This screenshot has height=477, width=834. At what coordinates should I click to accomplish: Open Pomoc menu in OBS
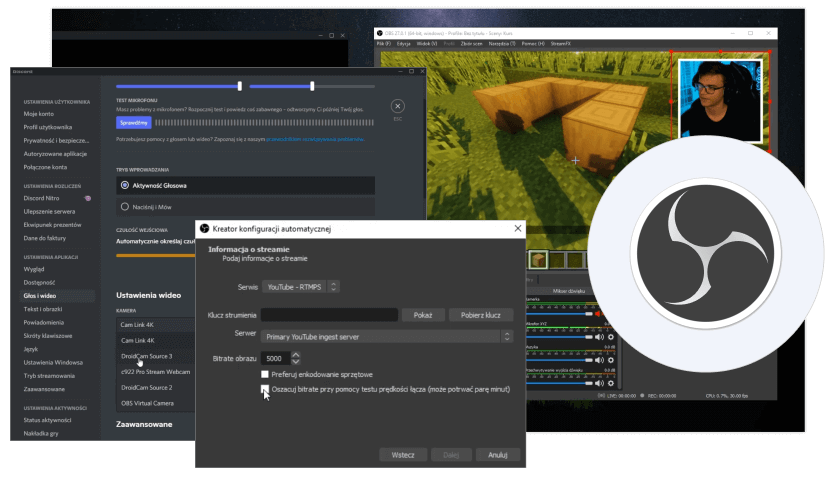point(533,44)
